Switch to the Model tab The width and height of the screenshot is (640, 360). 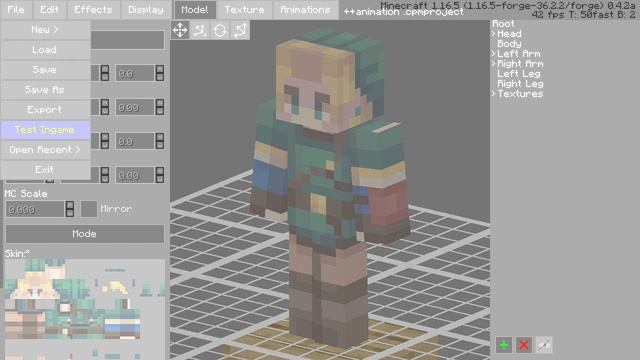coord(195,10)
